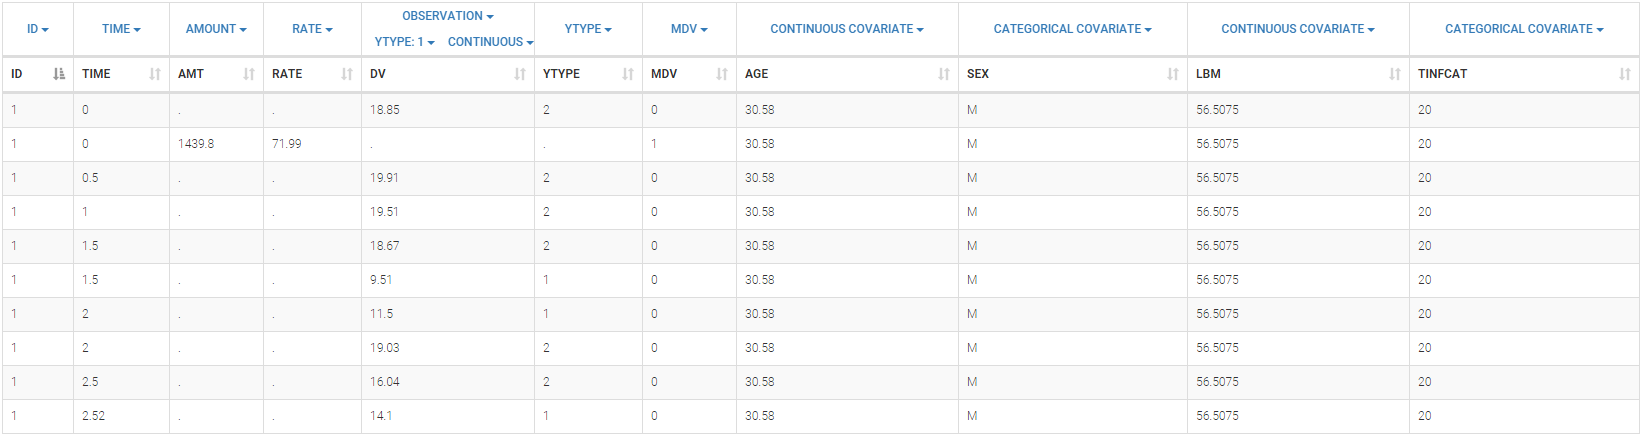Screen dimensions: 1644x437
Task: Sort by AMT column arrows icon
Action: 249,74
